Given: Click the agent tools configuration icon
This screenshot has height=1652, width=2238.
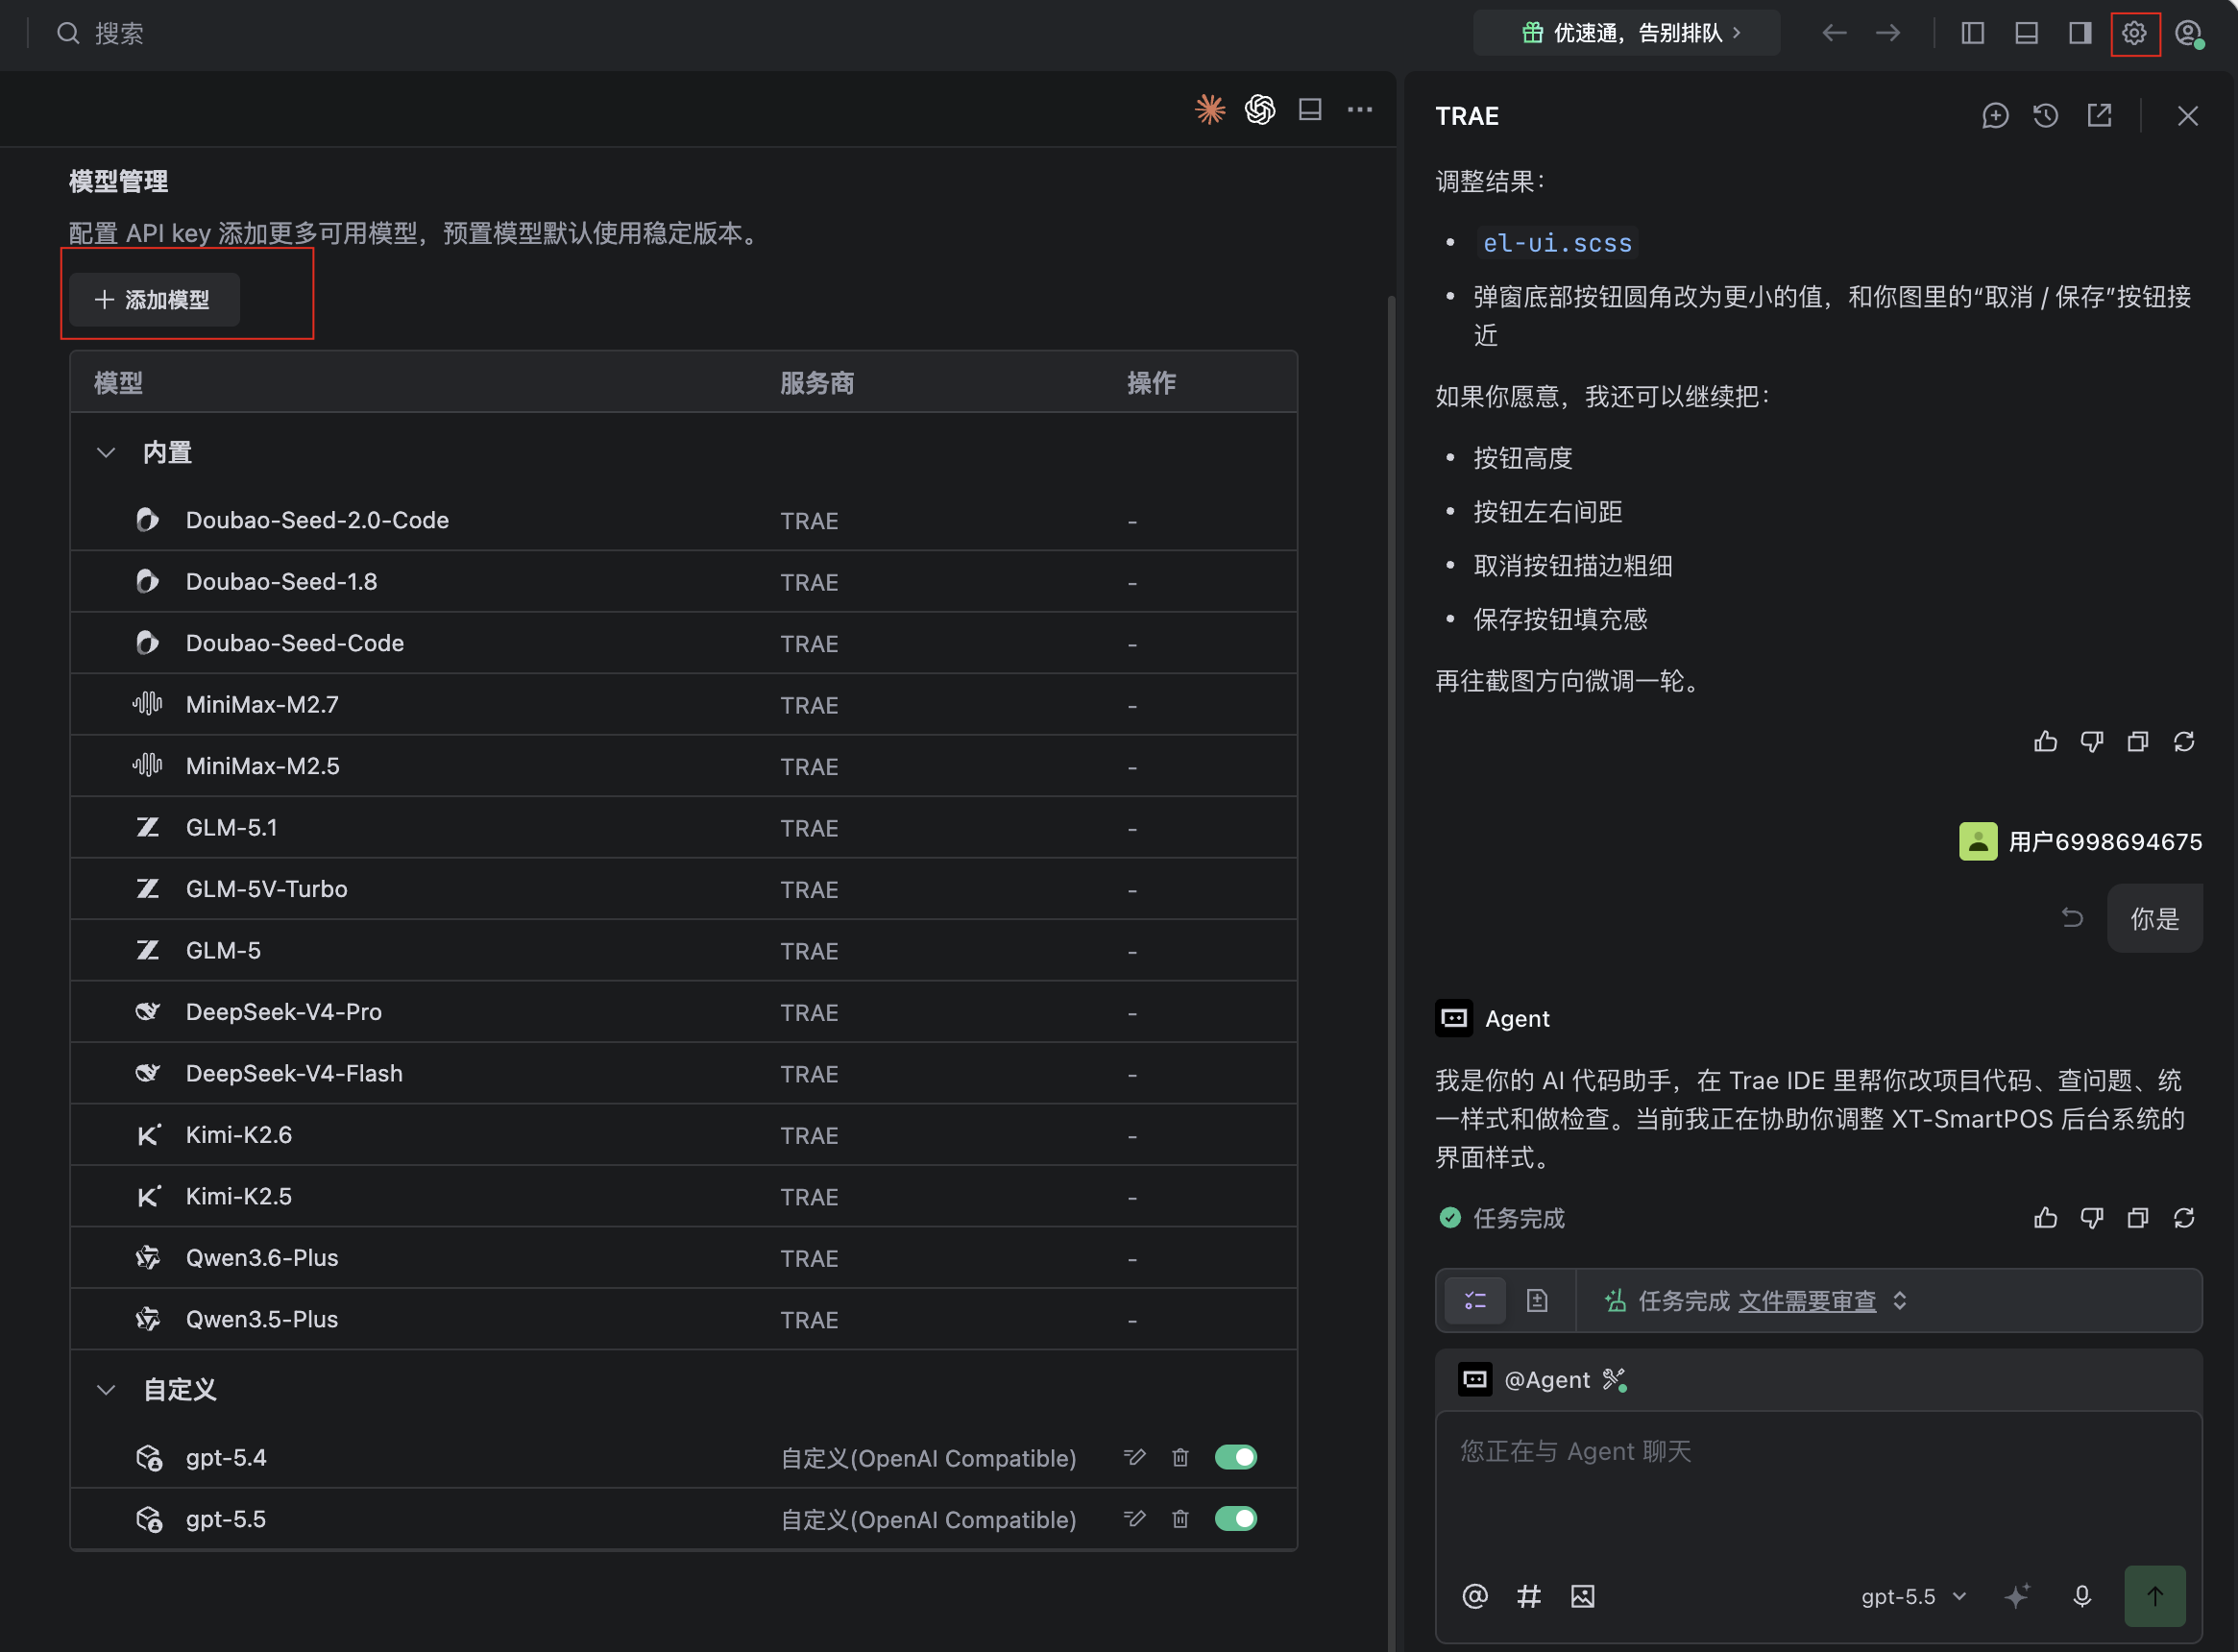Looking at the screenshot, I should click(x=1615, y=1380).
